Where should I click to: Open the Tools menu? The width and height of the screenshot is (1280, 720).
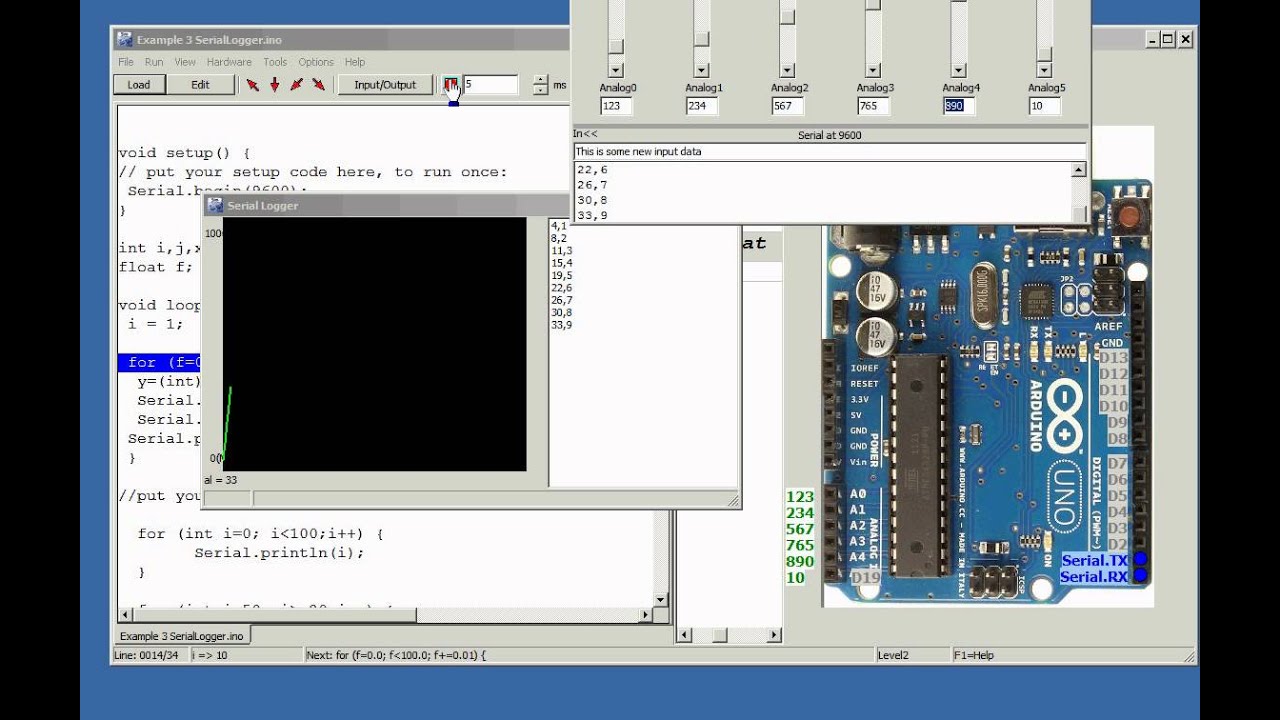click(x=275, y=62)
